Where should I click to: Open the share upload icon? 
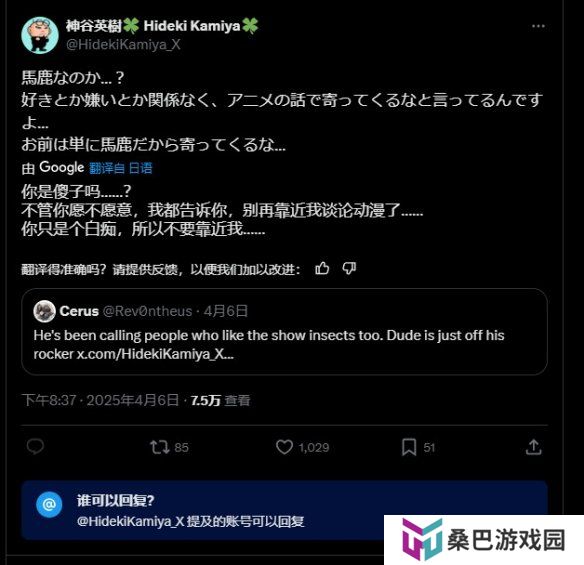point(533,447)
